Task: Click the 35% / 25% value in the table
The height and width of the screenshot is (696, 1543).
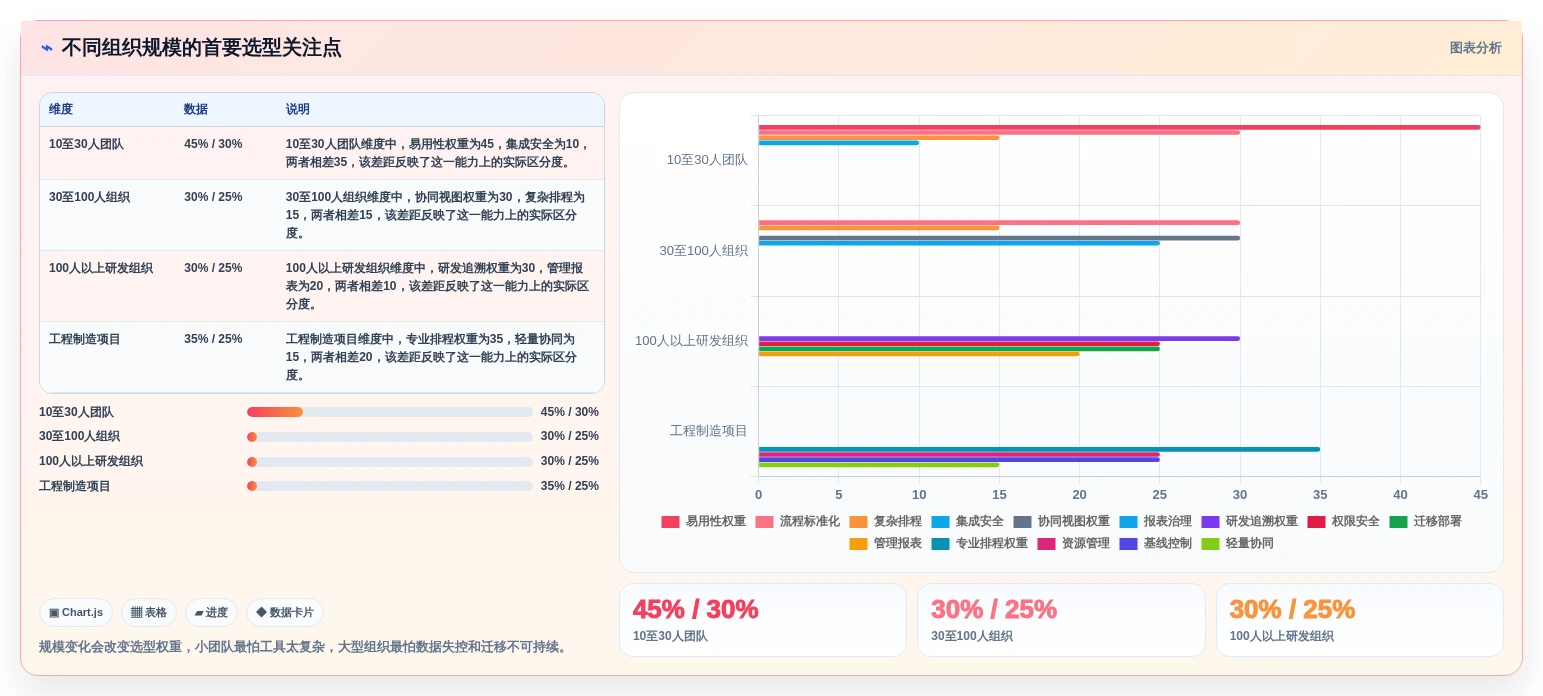Action: [213, 339]
